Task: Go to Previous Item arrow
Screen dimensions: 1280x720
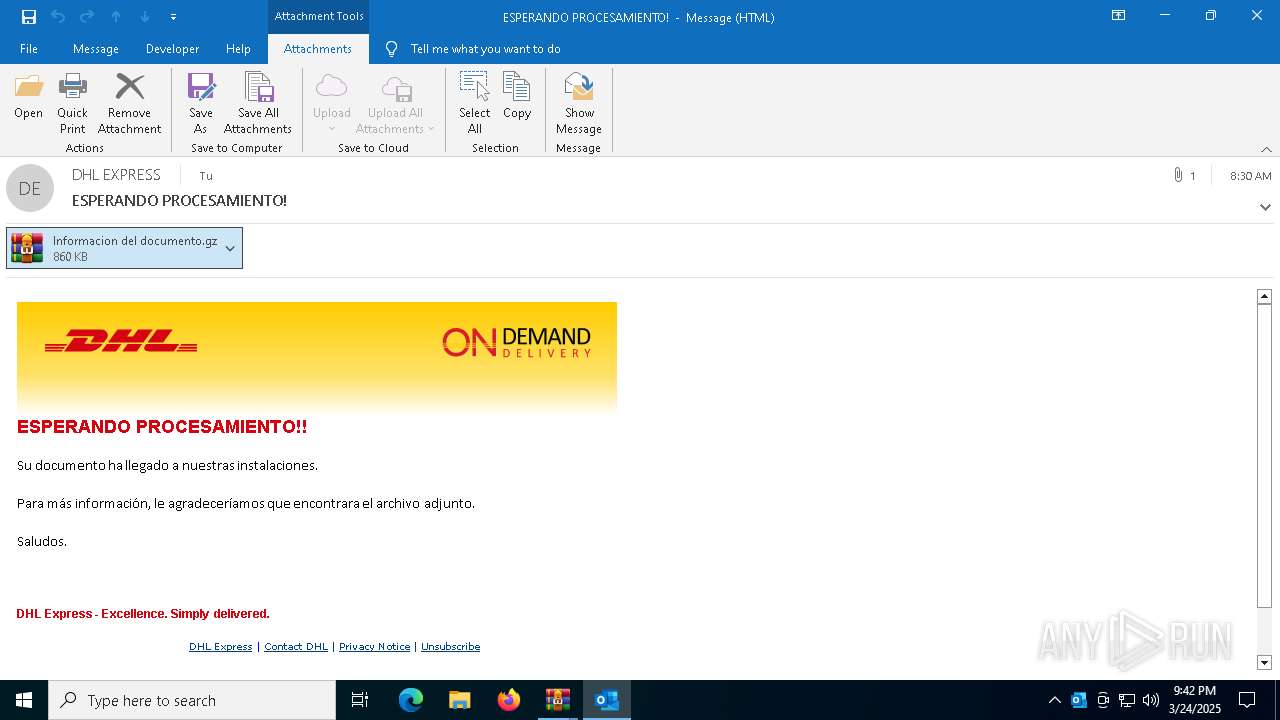Action: click(x=116, y=16)
